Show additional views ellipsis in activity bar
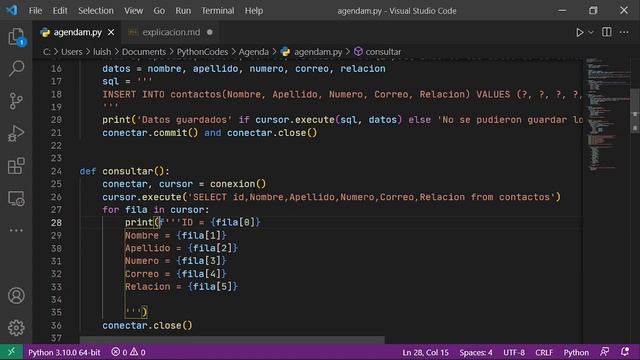Screen dimensions: 640x360 tap(16, 230)
